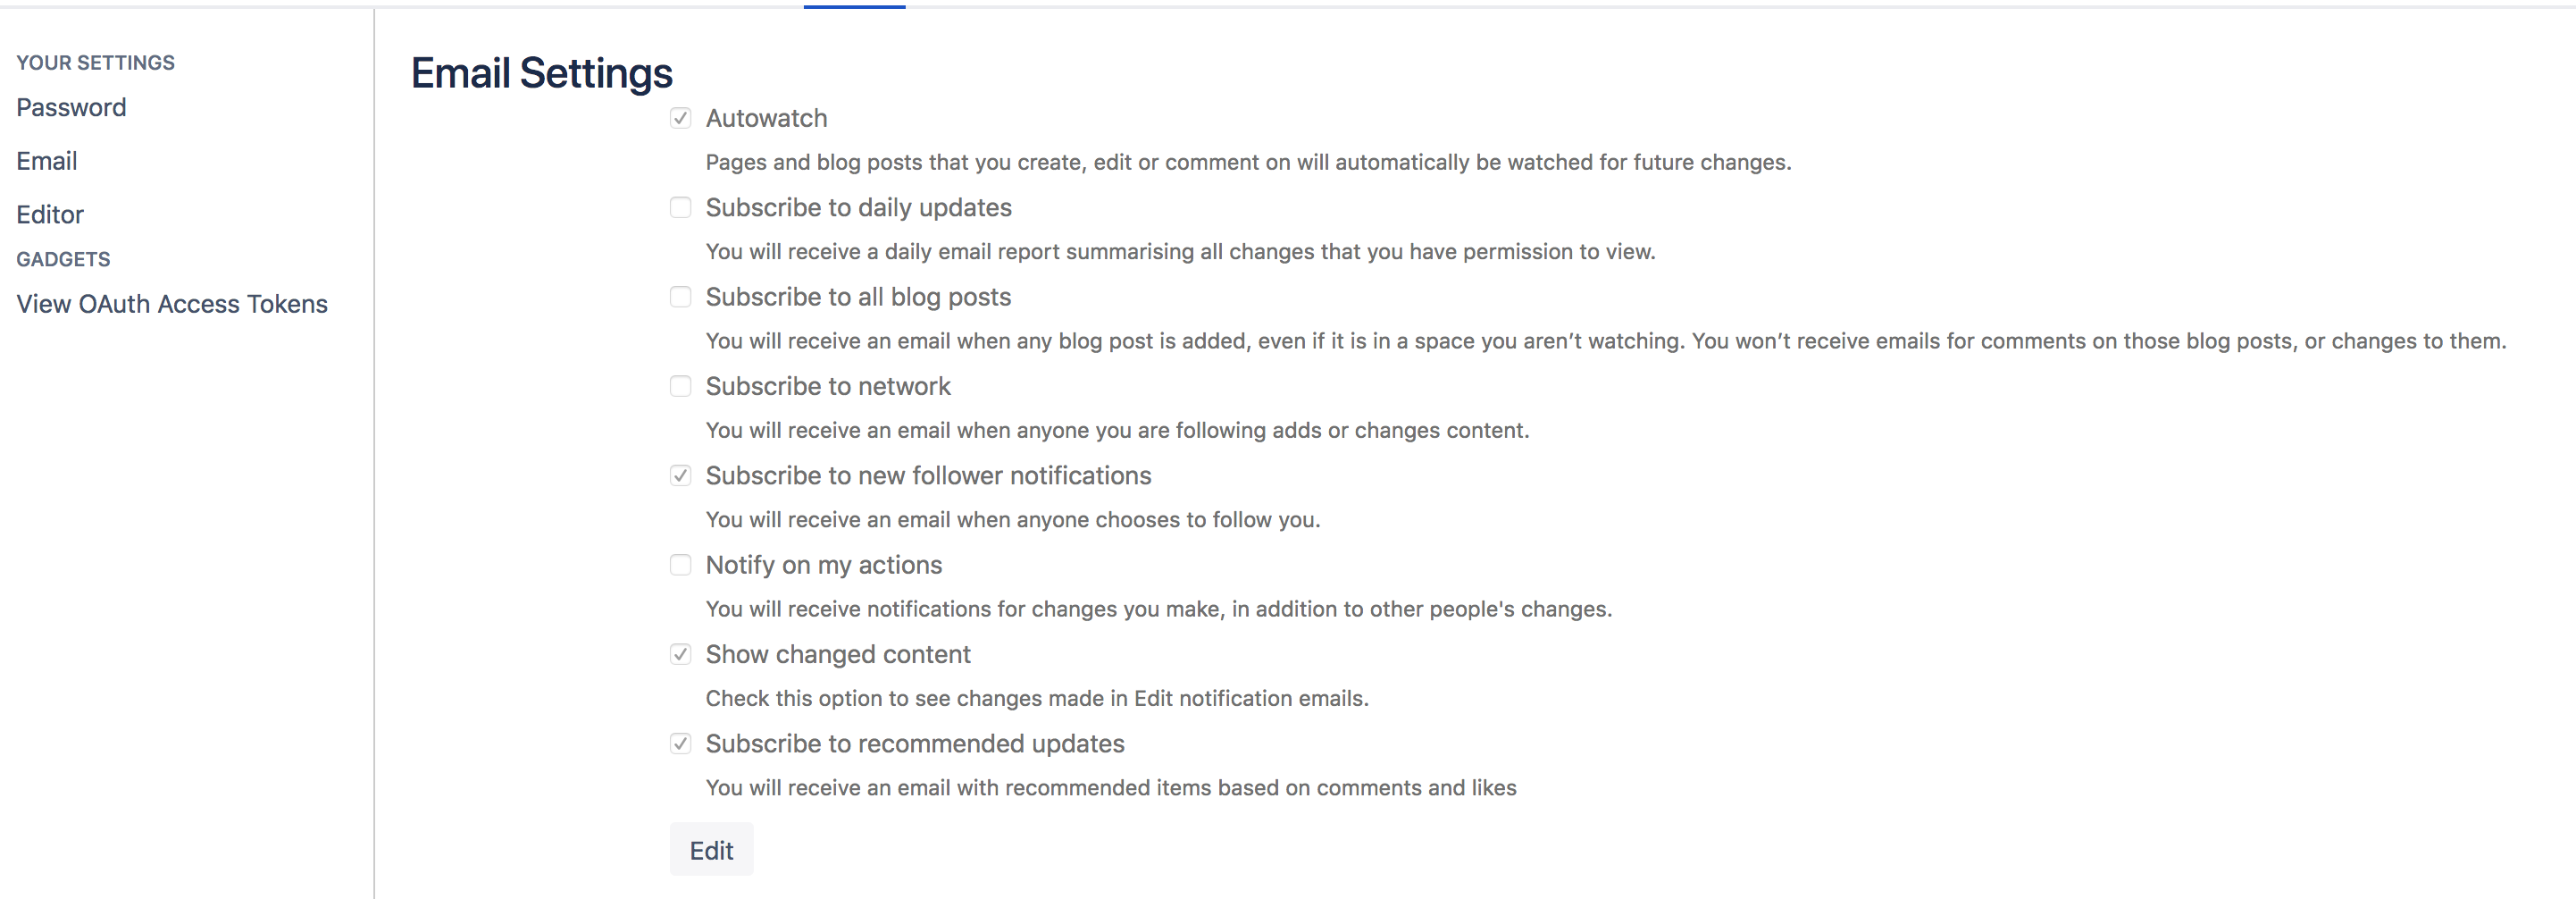Go to Email settings in sidebar
The image size is (2576, 899).
point(47,161)
